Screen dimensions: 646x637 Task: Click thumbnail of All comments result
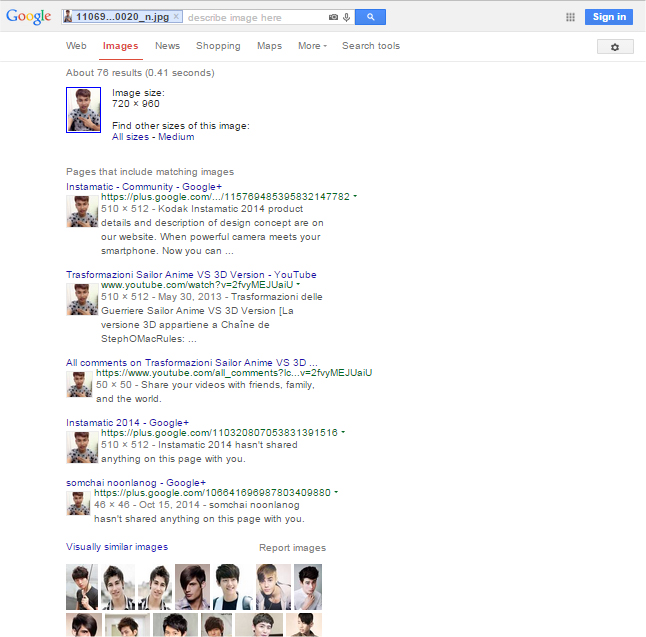pyautogui.click(x=80, y=384)
